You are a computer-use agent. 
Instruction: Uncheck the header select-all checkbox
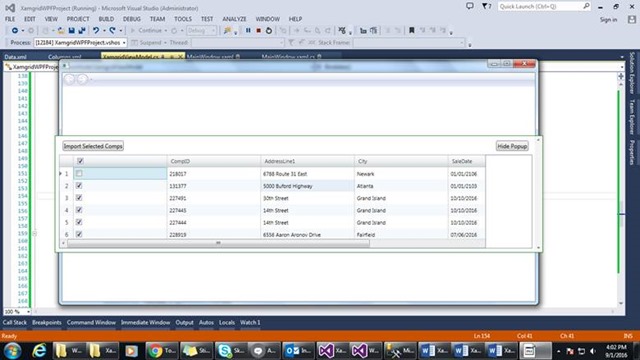(80, 161)
